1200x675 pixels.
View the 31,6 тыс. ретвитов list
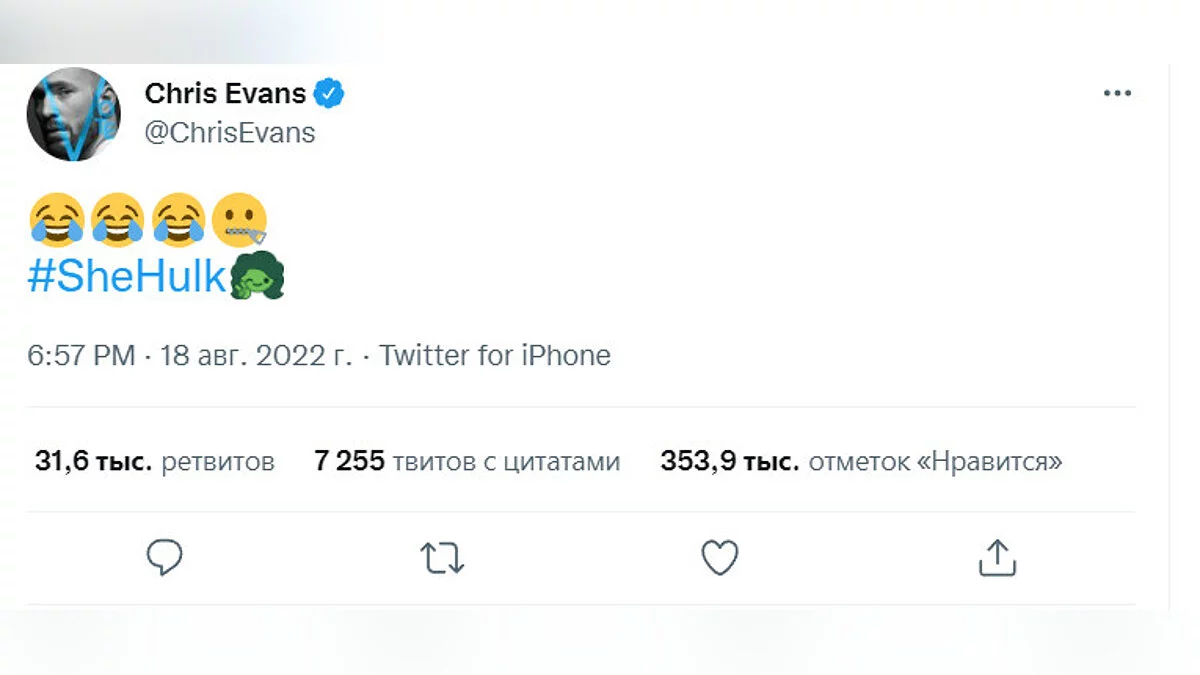[155, 462]
